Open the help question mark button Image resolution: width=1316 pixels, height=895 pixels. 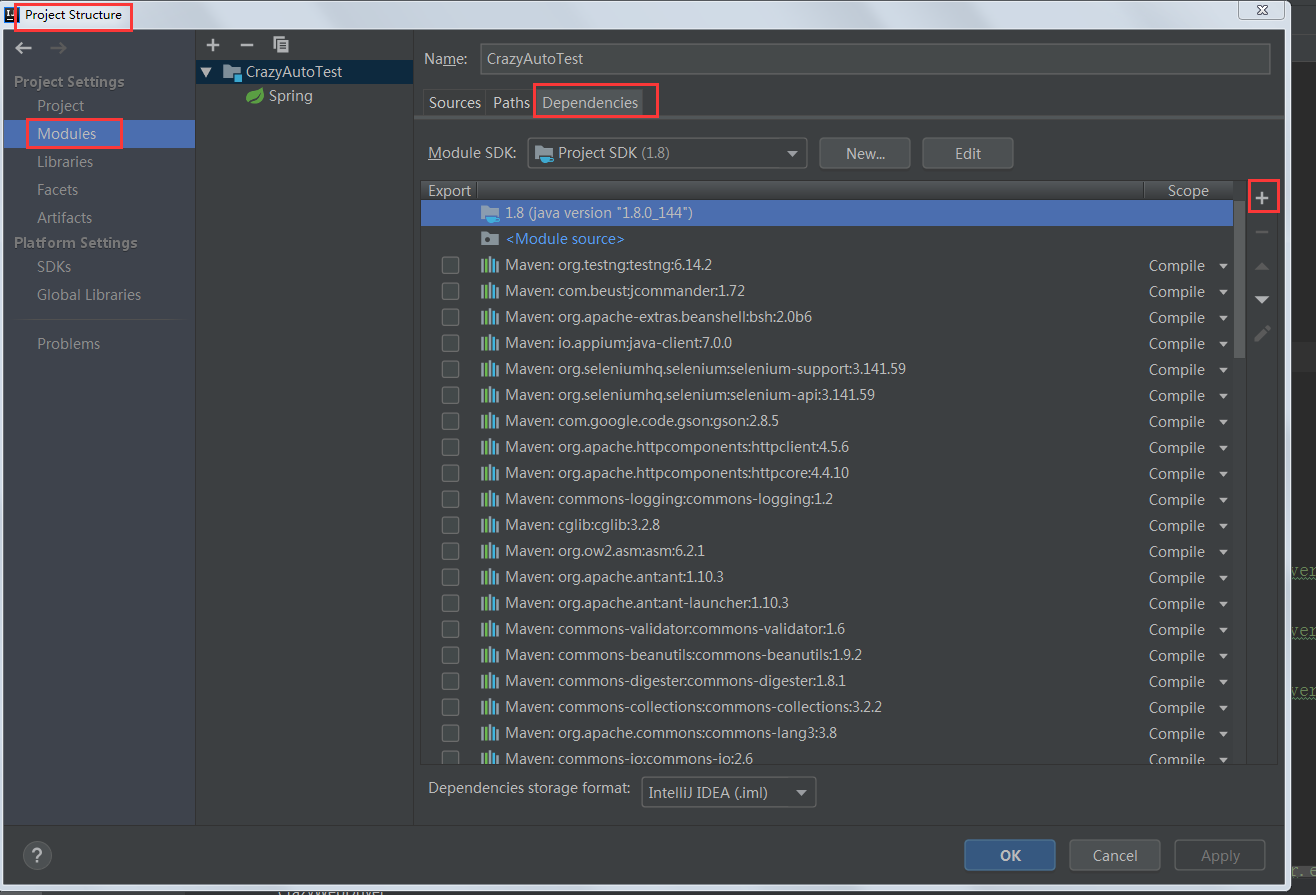point(36,855)
